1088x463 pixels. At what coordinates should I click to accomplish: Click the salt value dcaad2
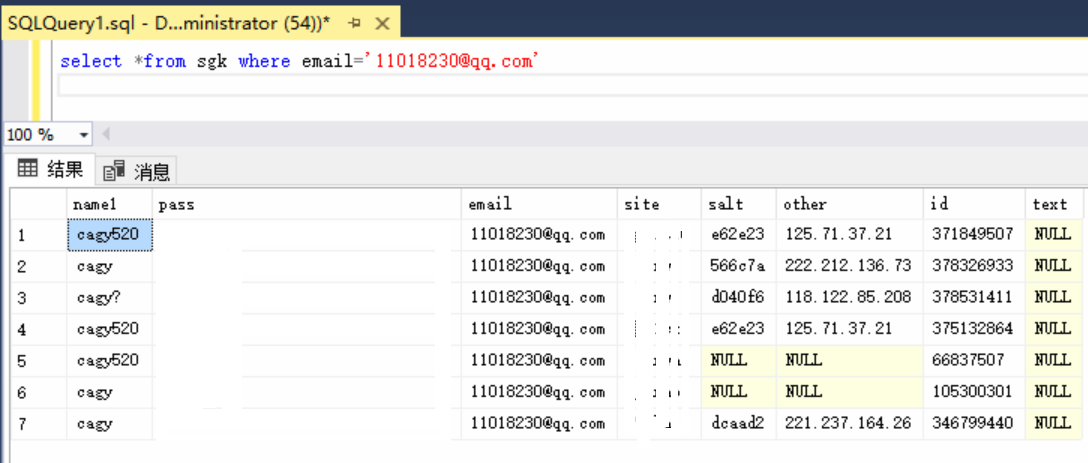coord(739,423)
